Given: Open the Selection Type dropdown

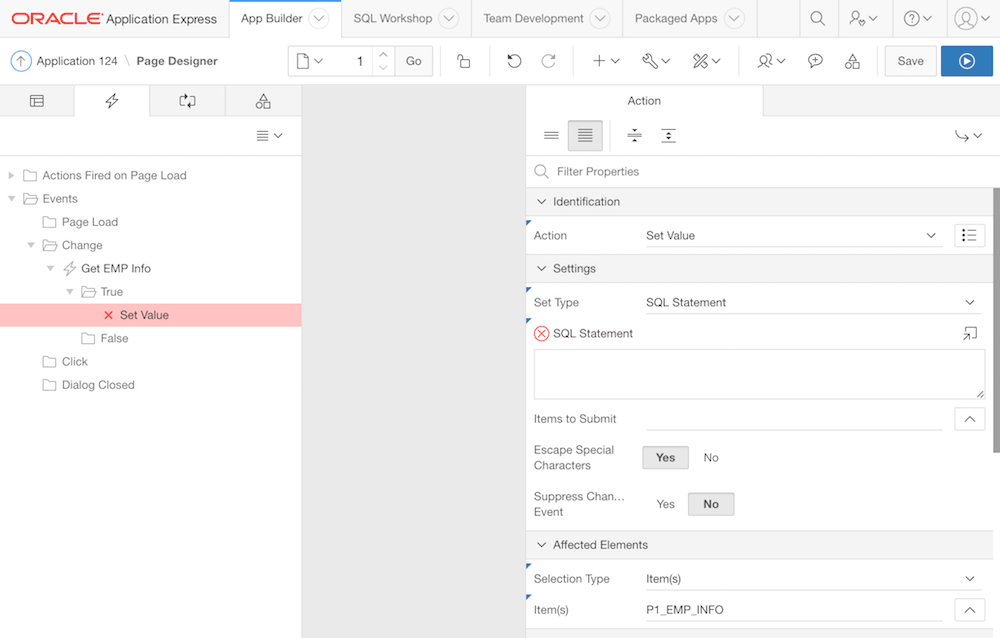Looking at the screenshot, I should pos(810,579).
